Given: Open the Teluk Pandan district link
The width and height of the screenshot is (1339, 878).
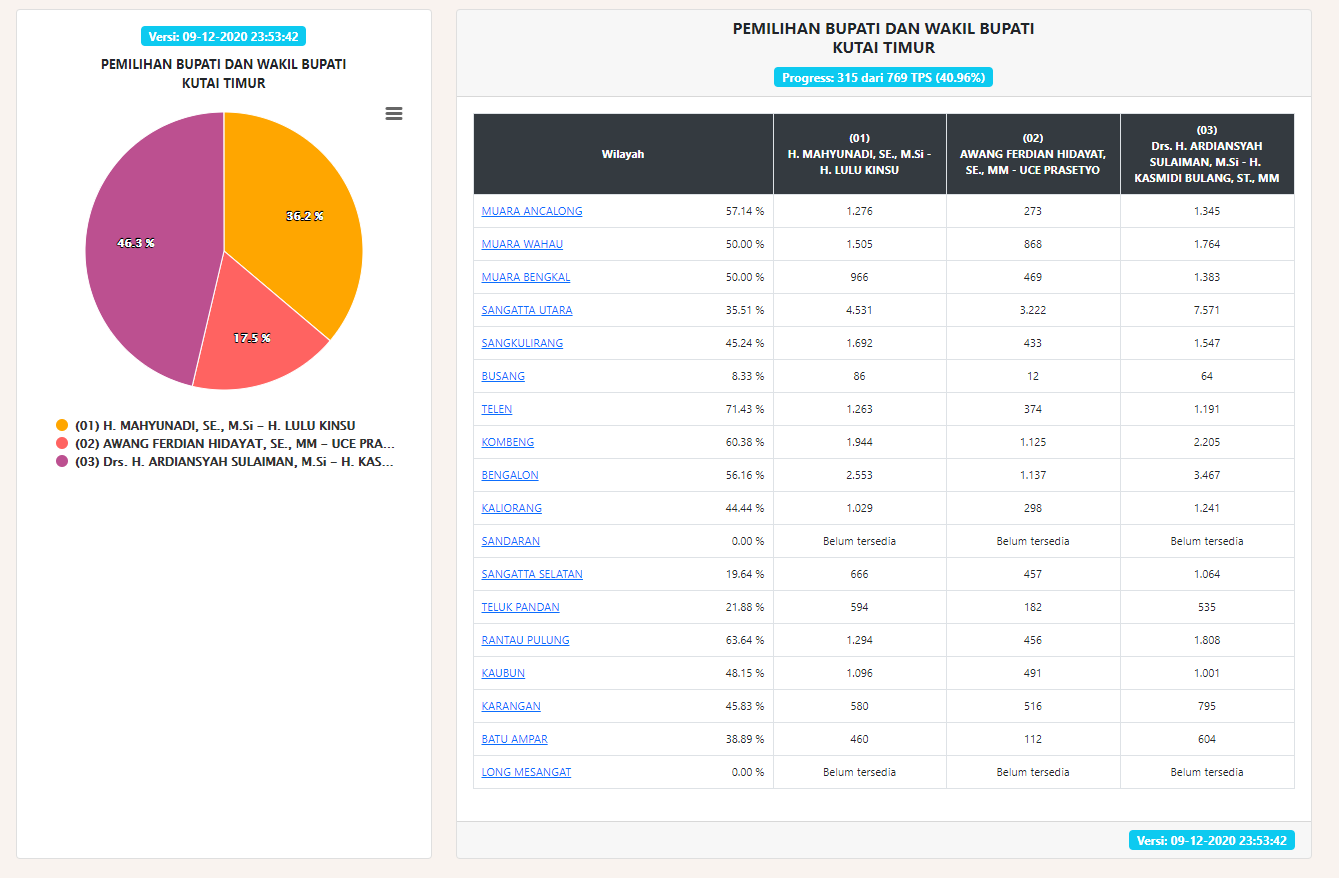Looking at the screenshot, I should click(x=521, y=607).
